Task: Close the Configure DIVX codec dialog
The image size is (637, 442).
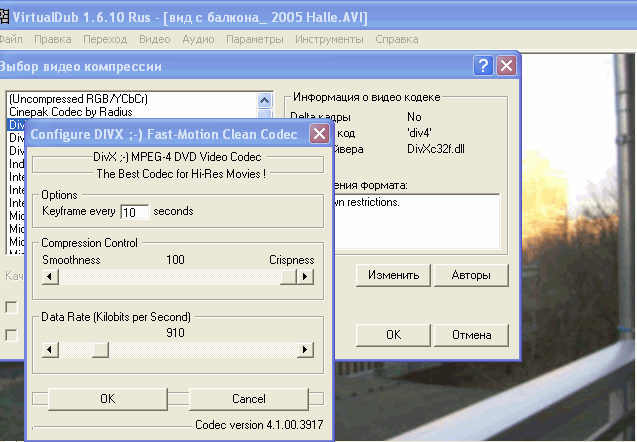Action: pos(319,133)
